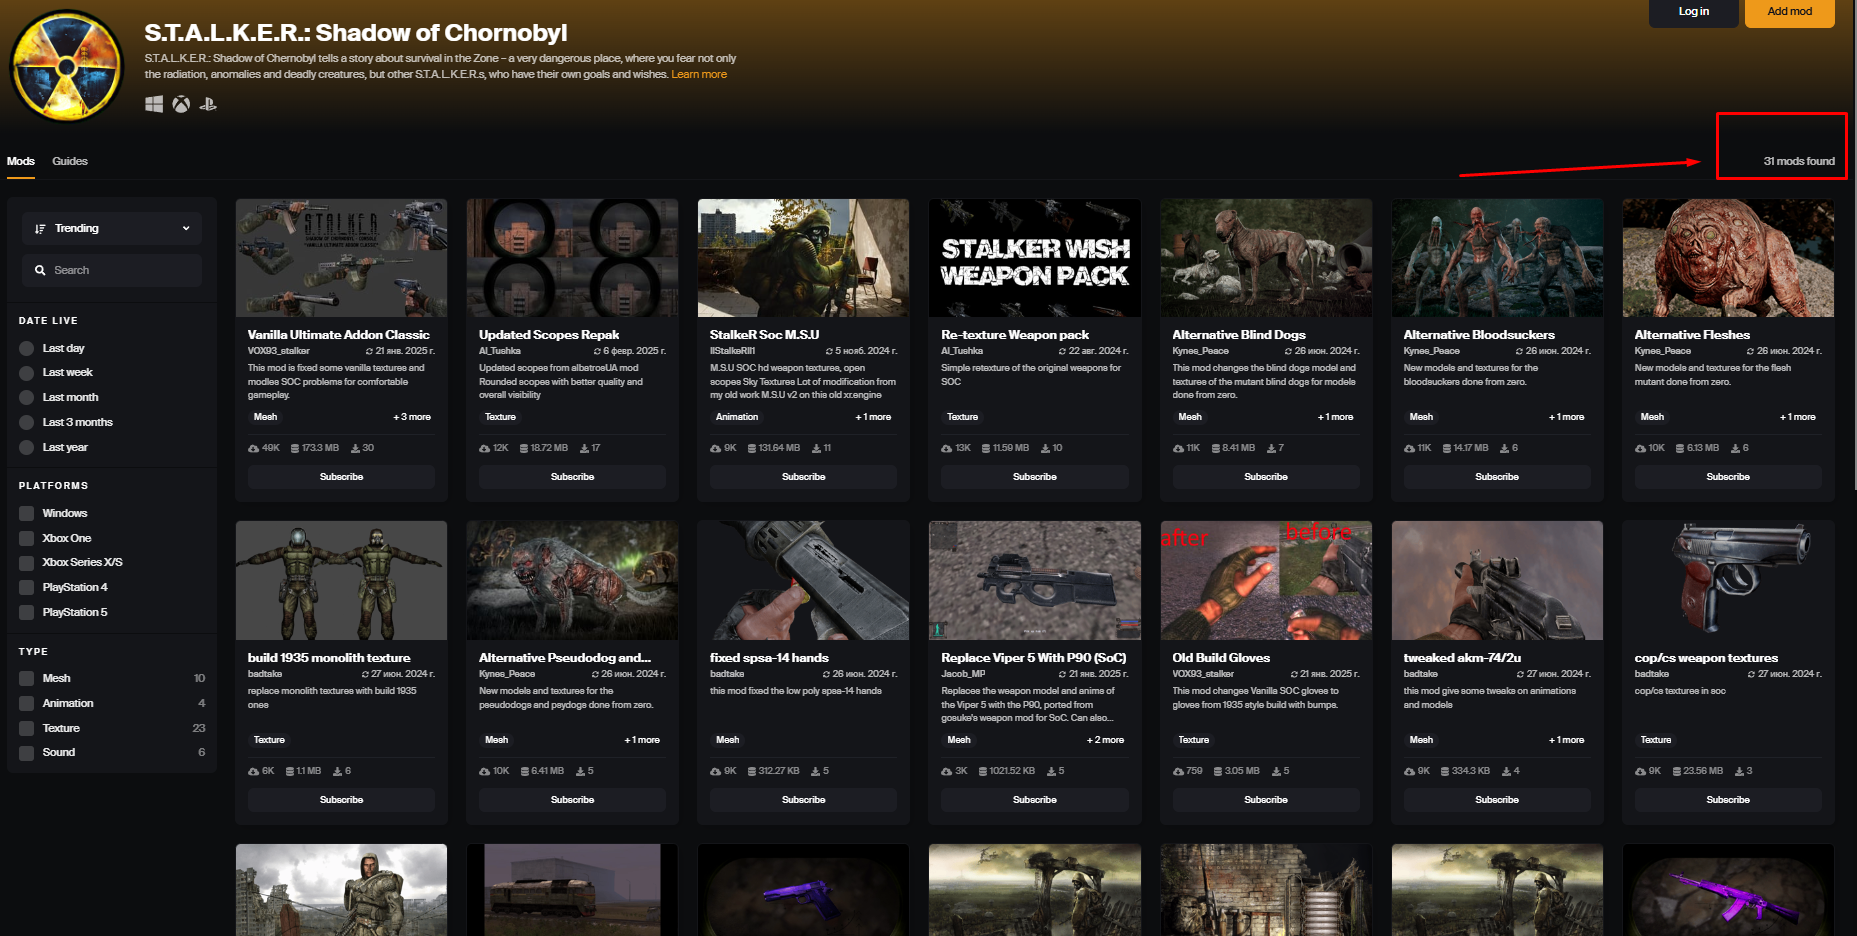Filter by the Sound type checkbox
1857x936 pixels.
click(27, 752)
